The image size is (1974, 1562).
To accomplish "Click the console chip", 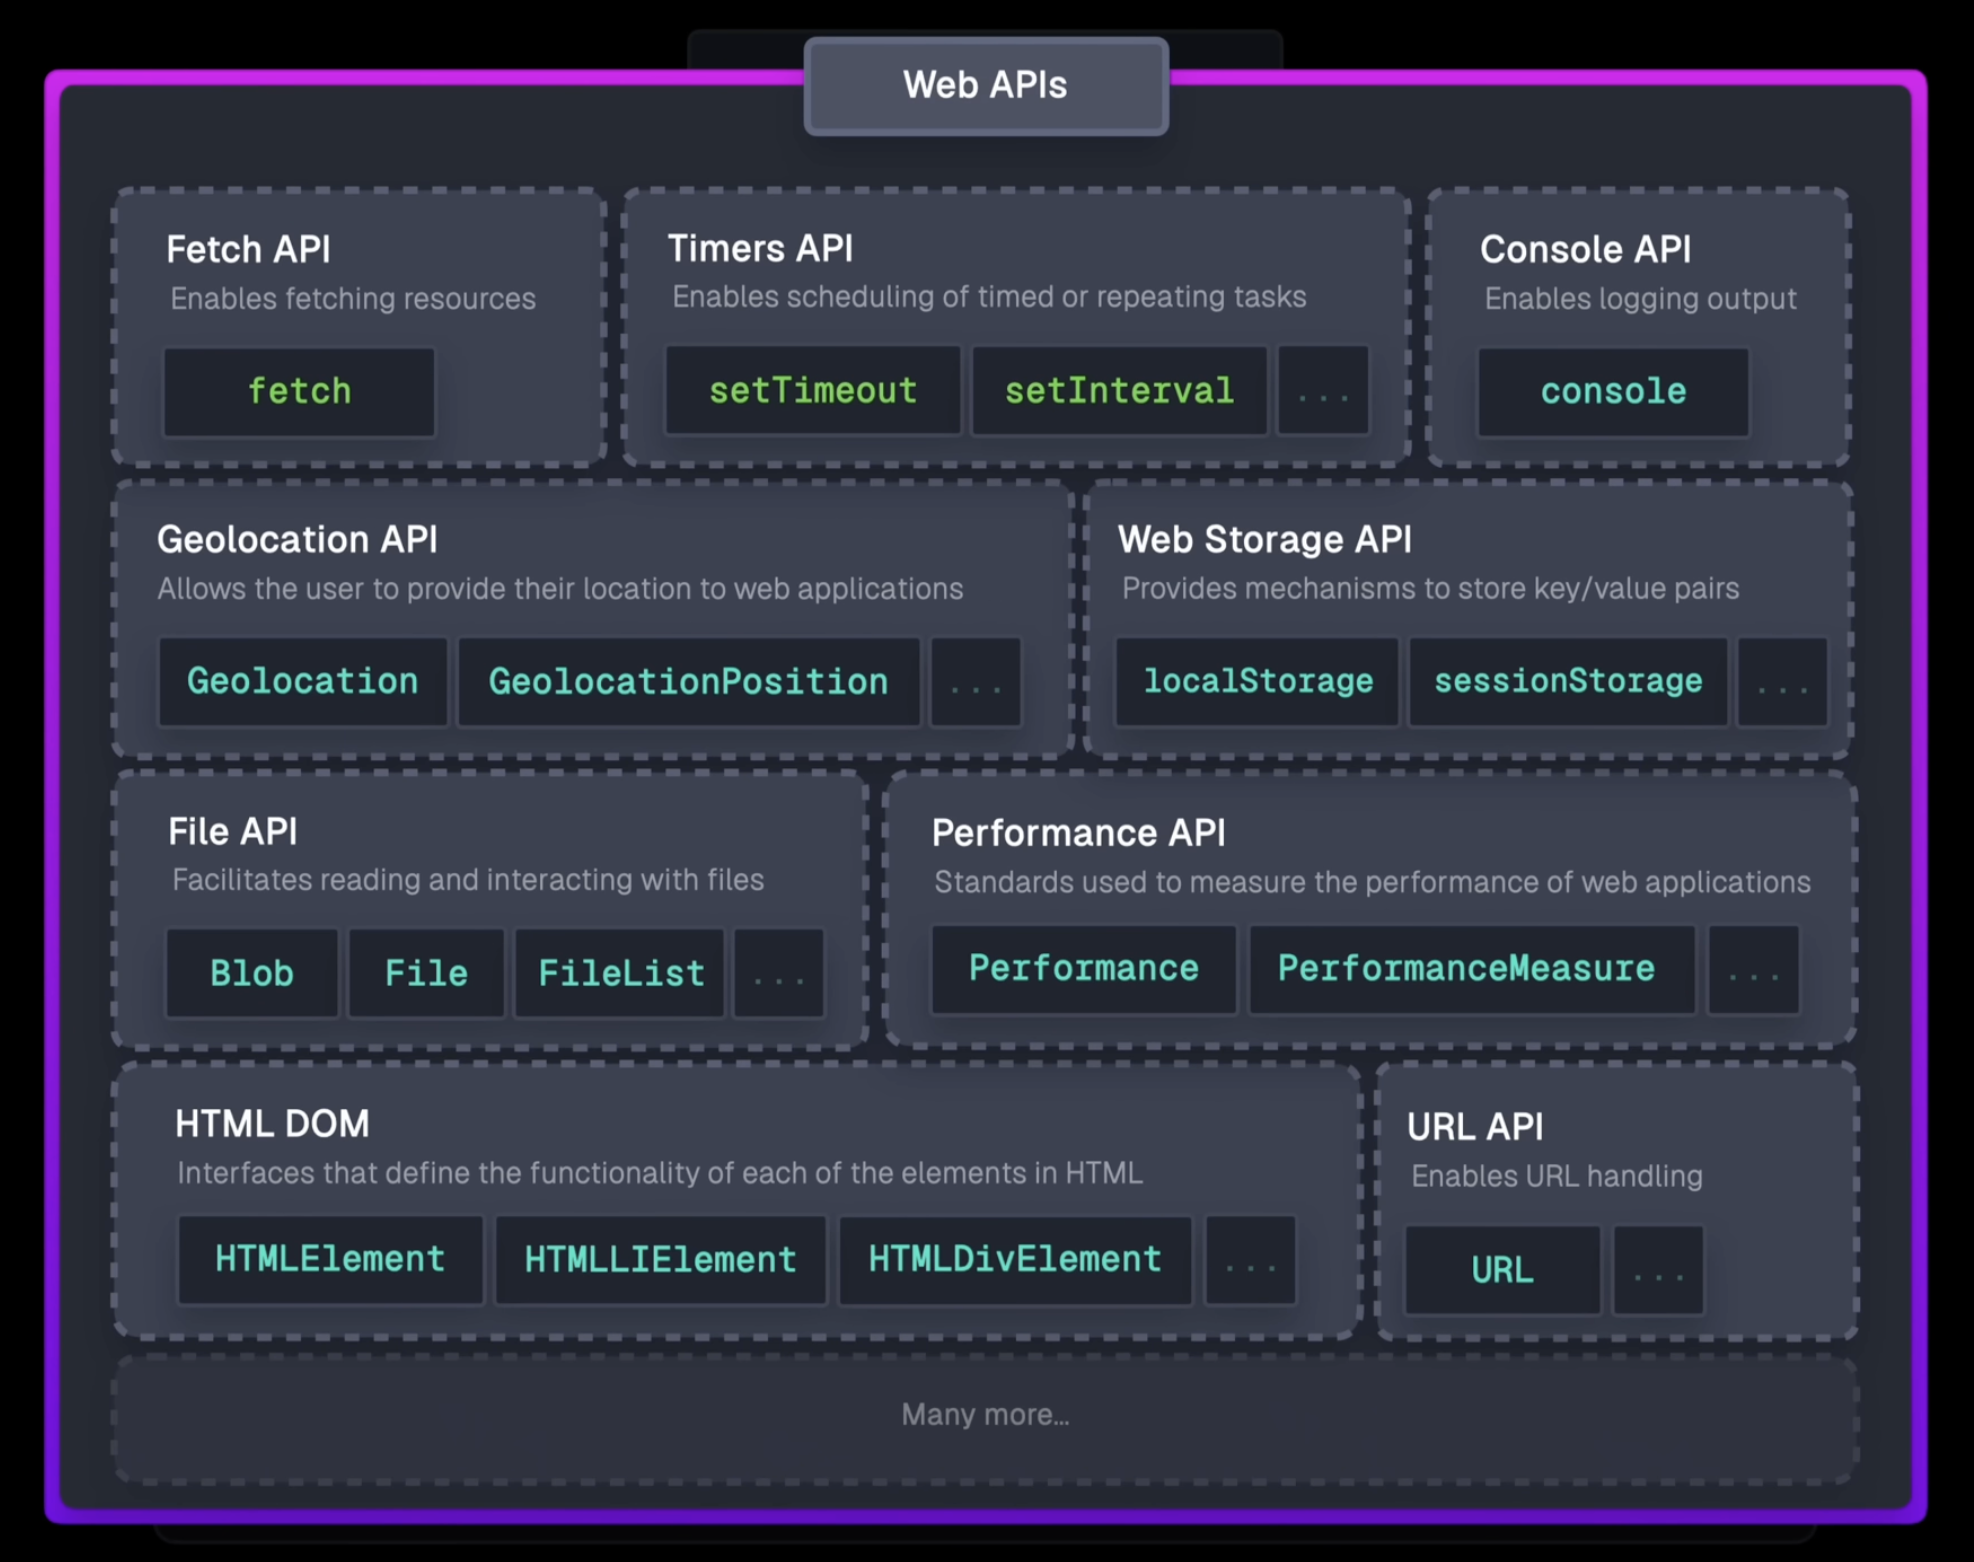I will click(1612, 391).
